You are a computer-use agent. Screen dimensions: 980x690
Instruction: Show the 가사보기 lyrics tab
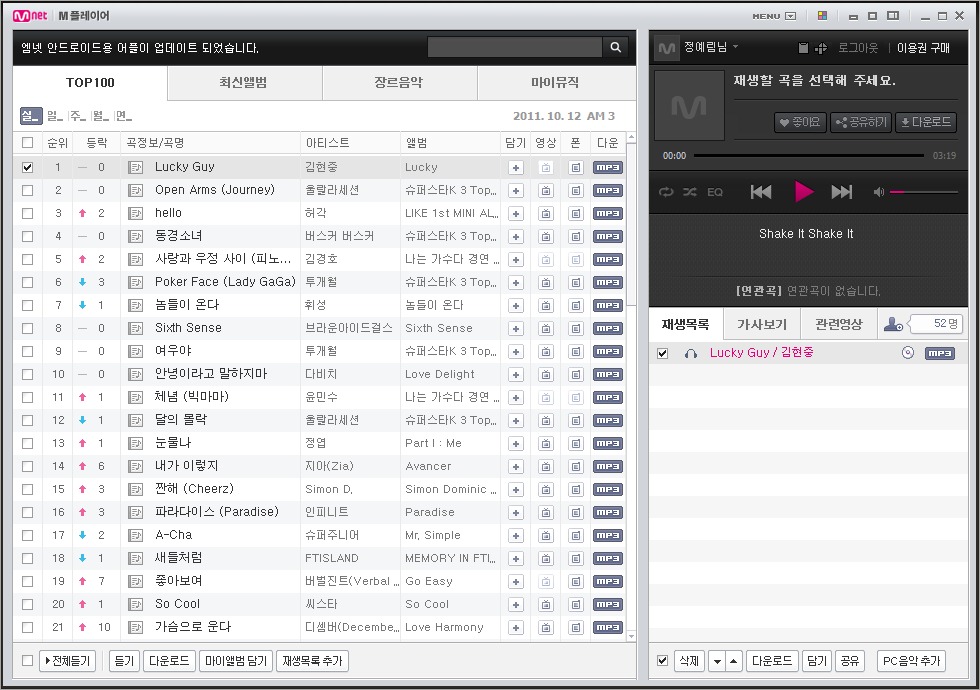pyautogui.click(x=761, y=324)
